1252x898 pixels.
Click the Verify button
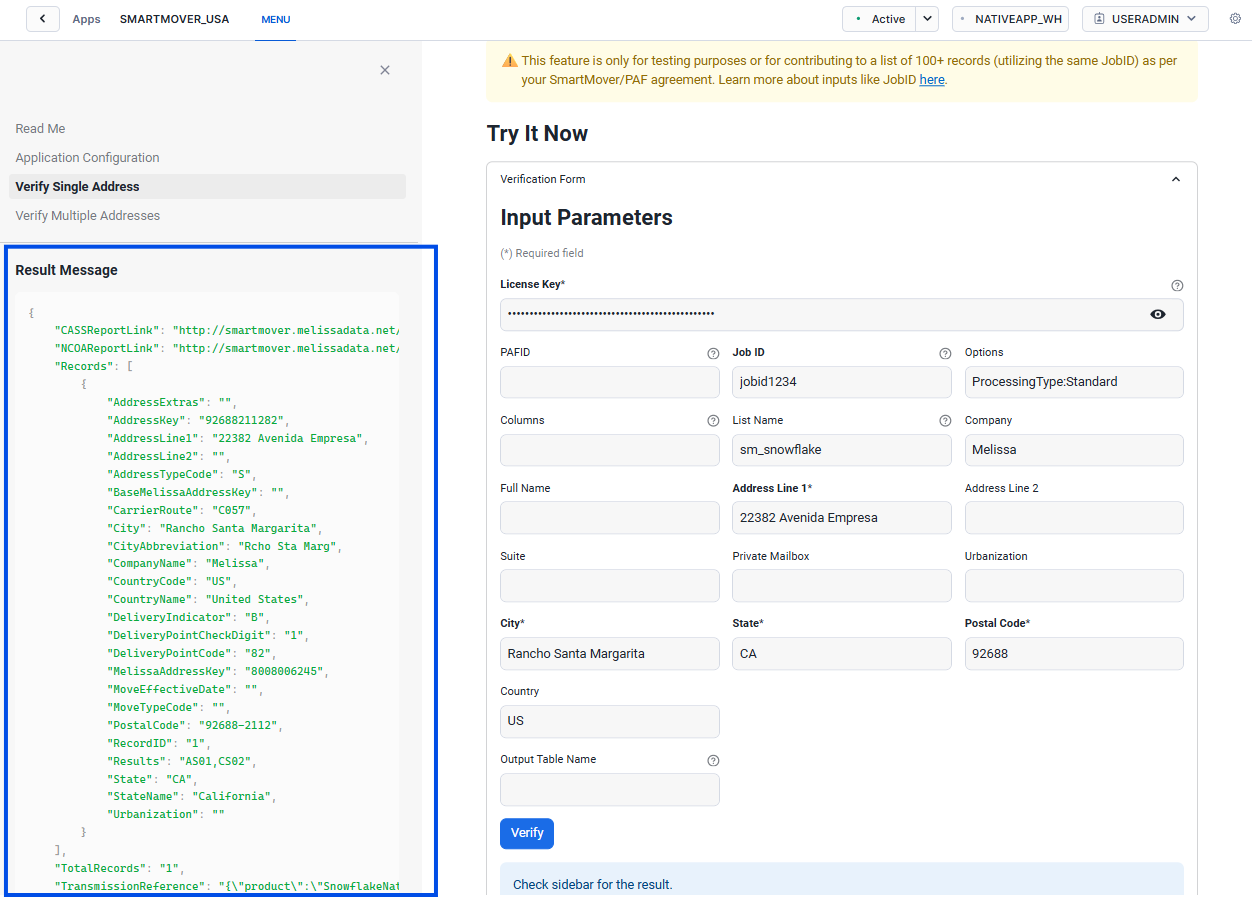(527, 833)
